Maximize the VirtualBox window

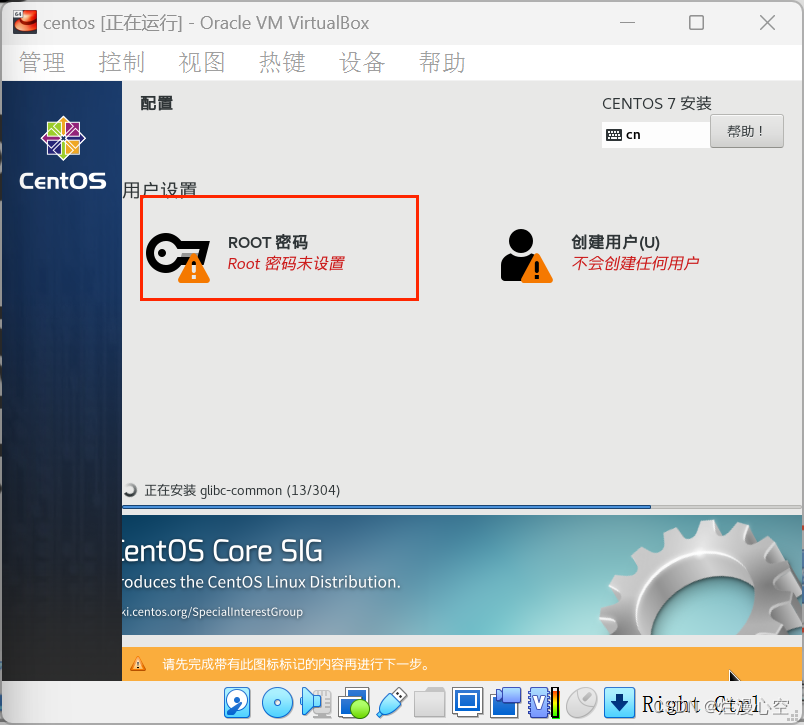pos(696,23)
